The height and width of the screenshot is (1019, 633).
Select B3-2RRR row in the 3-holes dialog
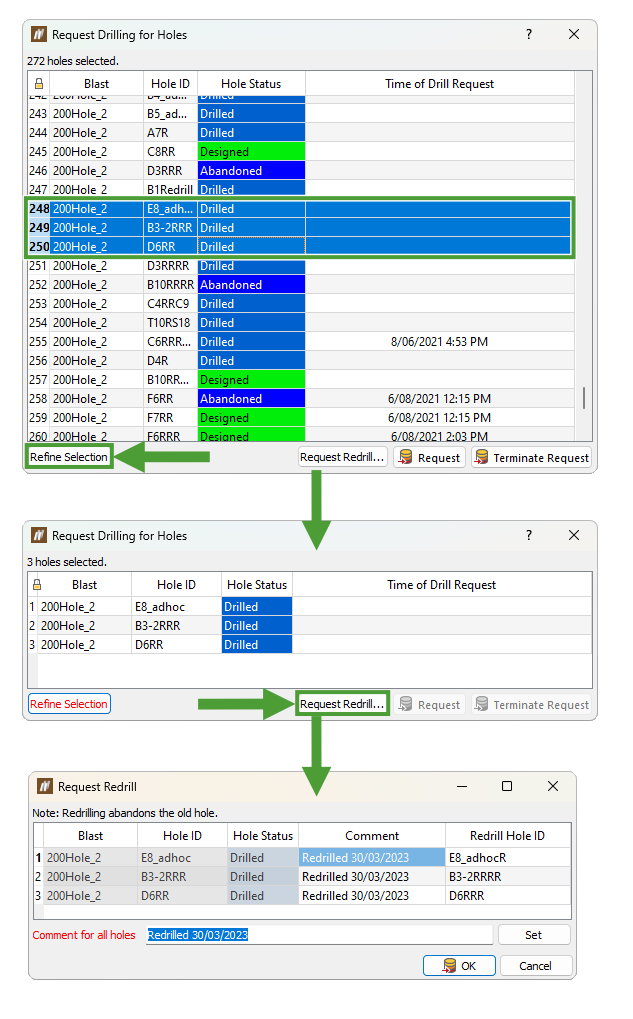click(310, 625)
